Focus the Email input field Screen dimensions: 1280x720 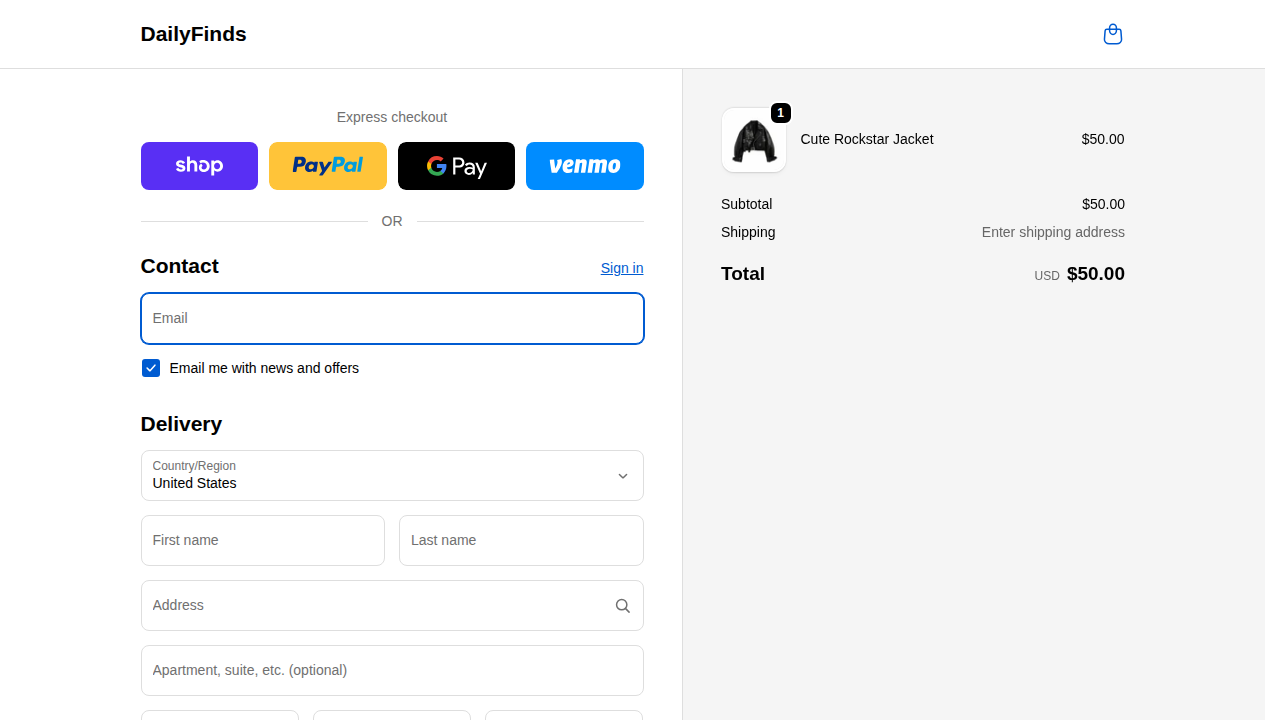392,318
